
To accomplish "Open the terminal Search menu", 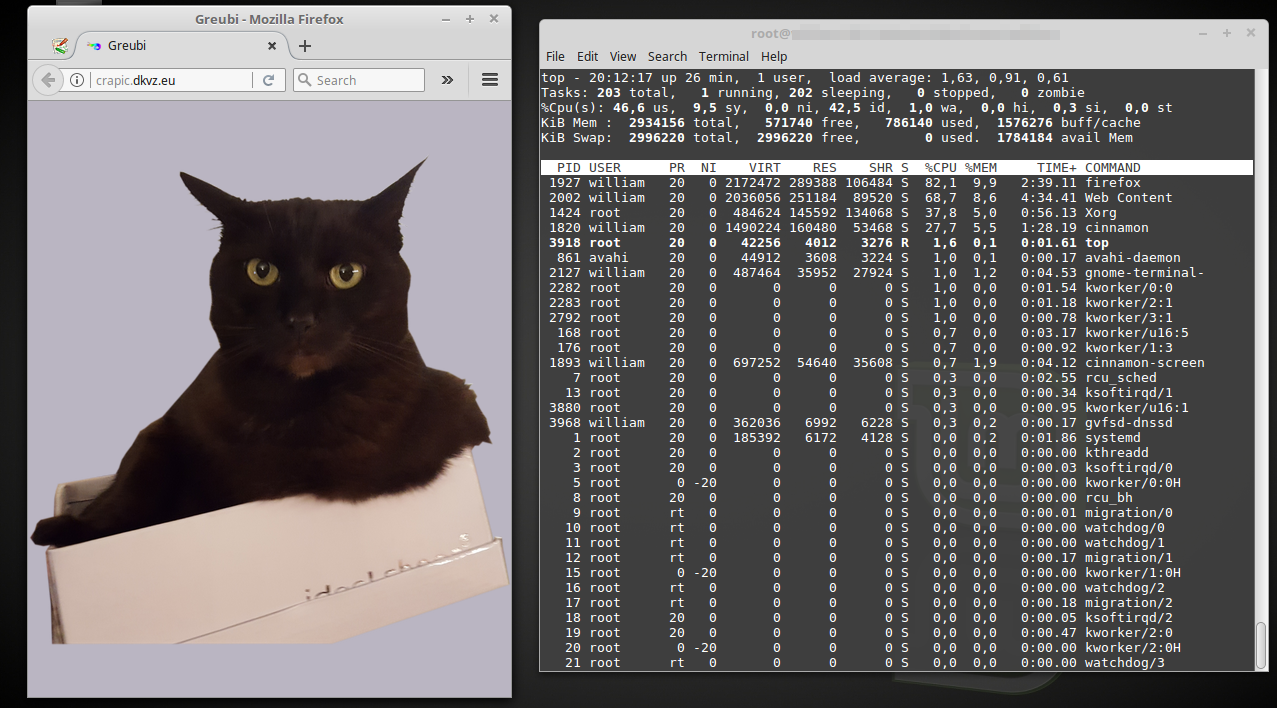I will coord(667,57).
